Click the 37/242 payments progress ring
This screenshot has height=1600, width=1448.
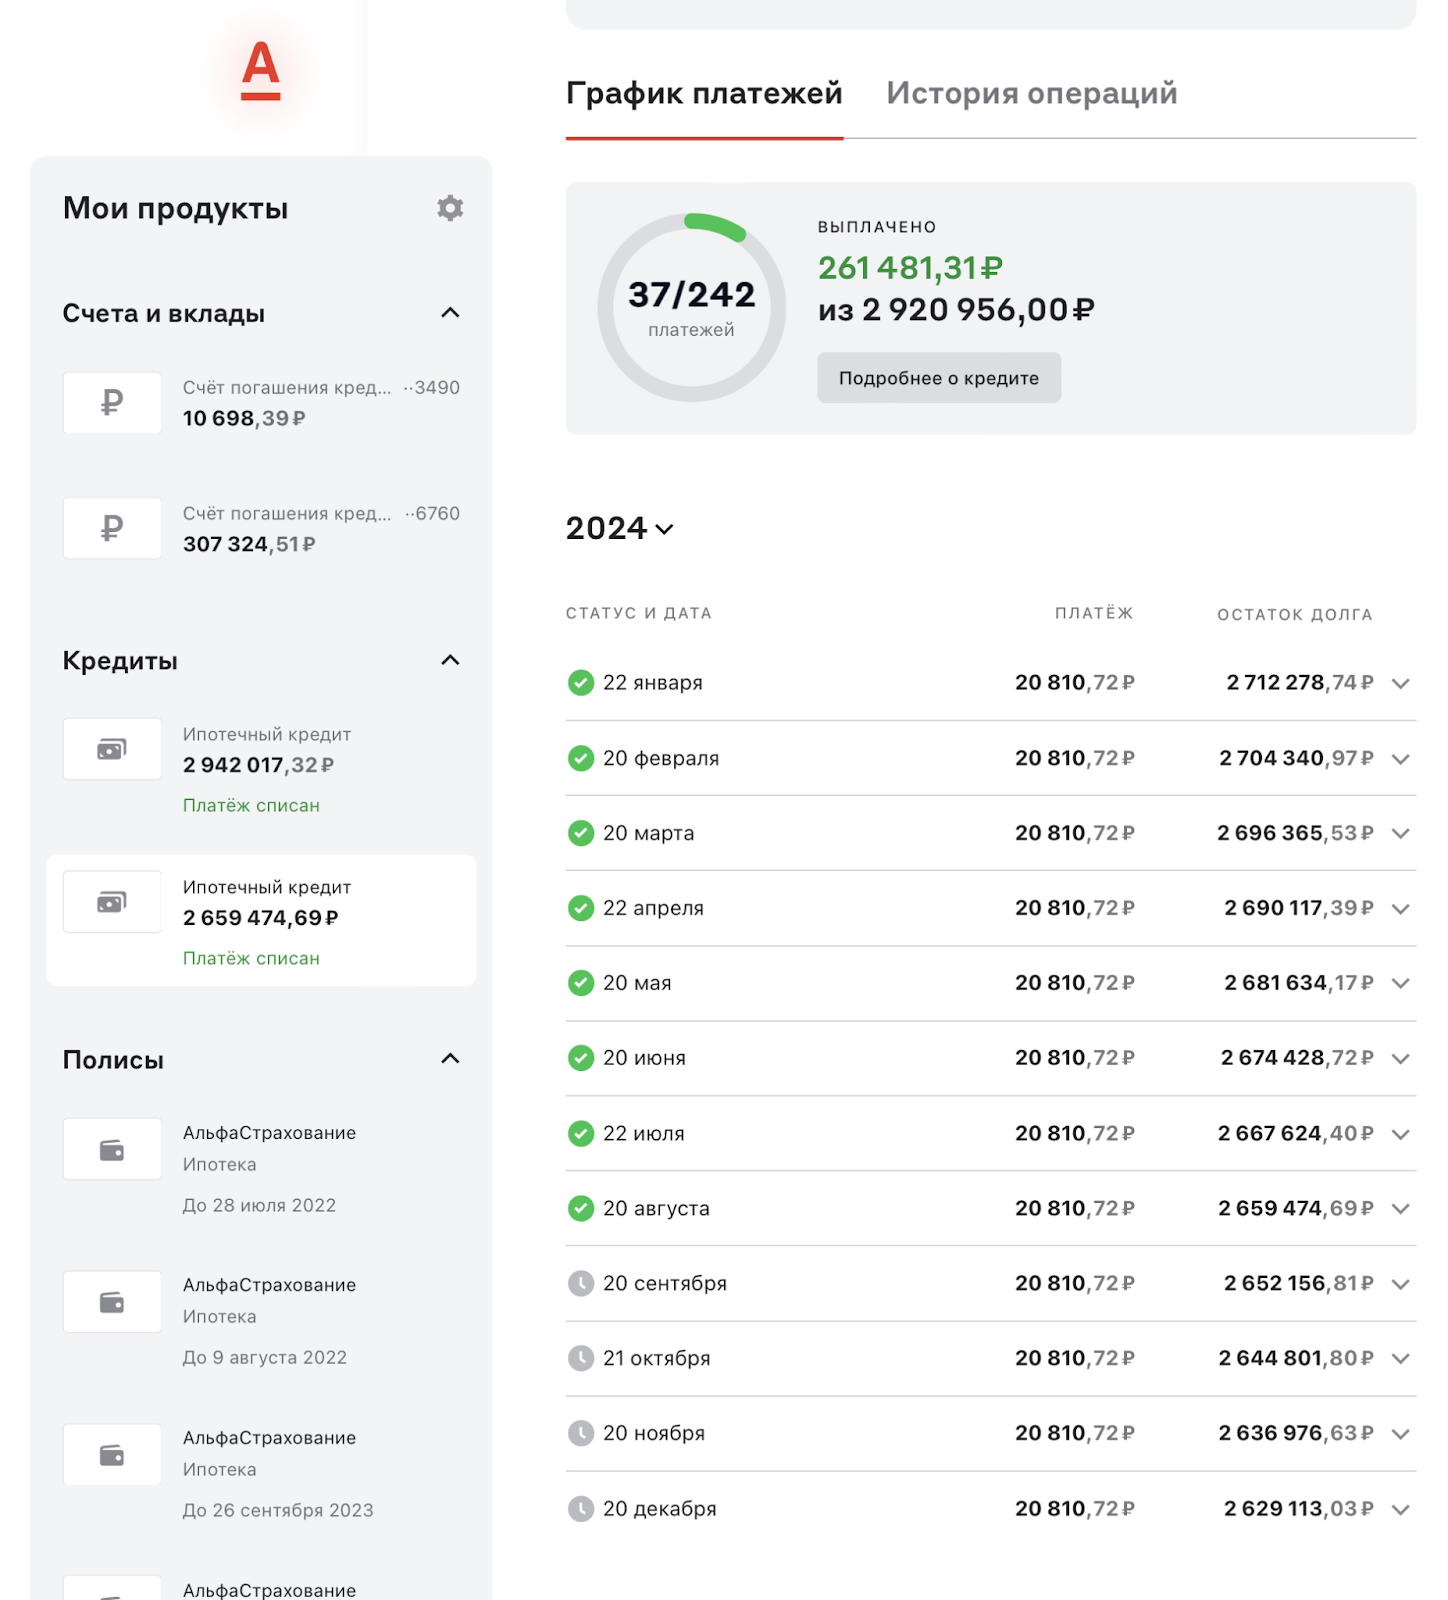(x=691, y=307)
